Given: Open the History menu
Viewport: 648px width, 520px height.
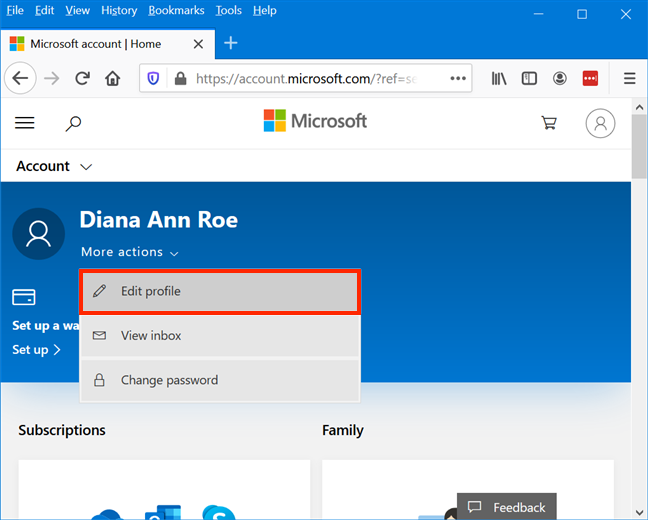Looking at the screenshot, I should [x=119, y=10].
